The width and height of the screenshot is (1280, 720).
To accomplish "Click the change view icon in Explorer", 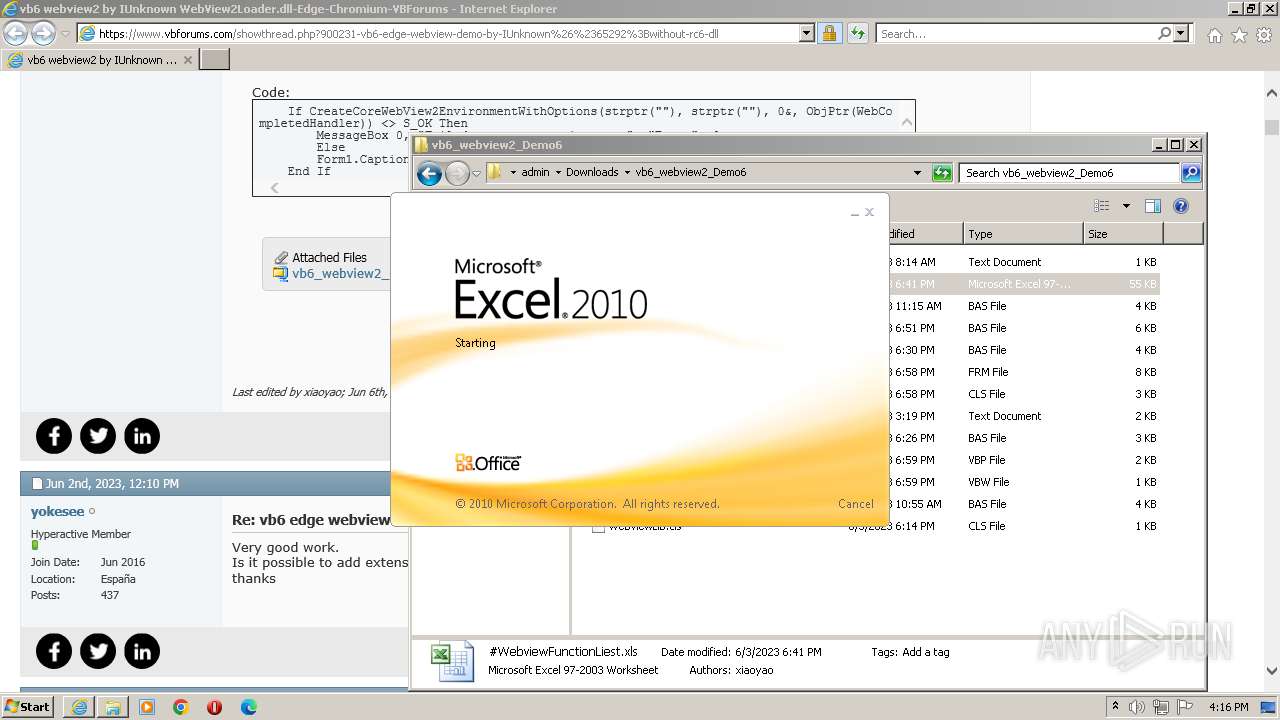I will coord(1102,206).
